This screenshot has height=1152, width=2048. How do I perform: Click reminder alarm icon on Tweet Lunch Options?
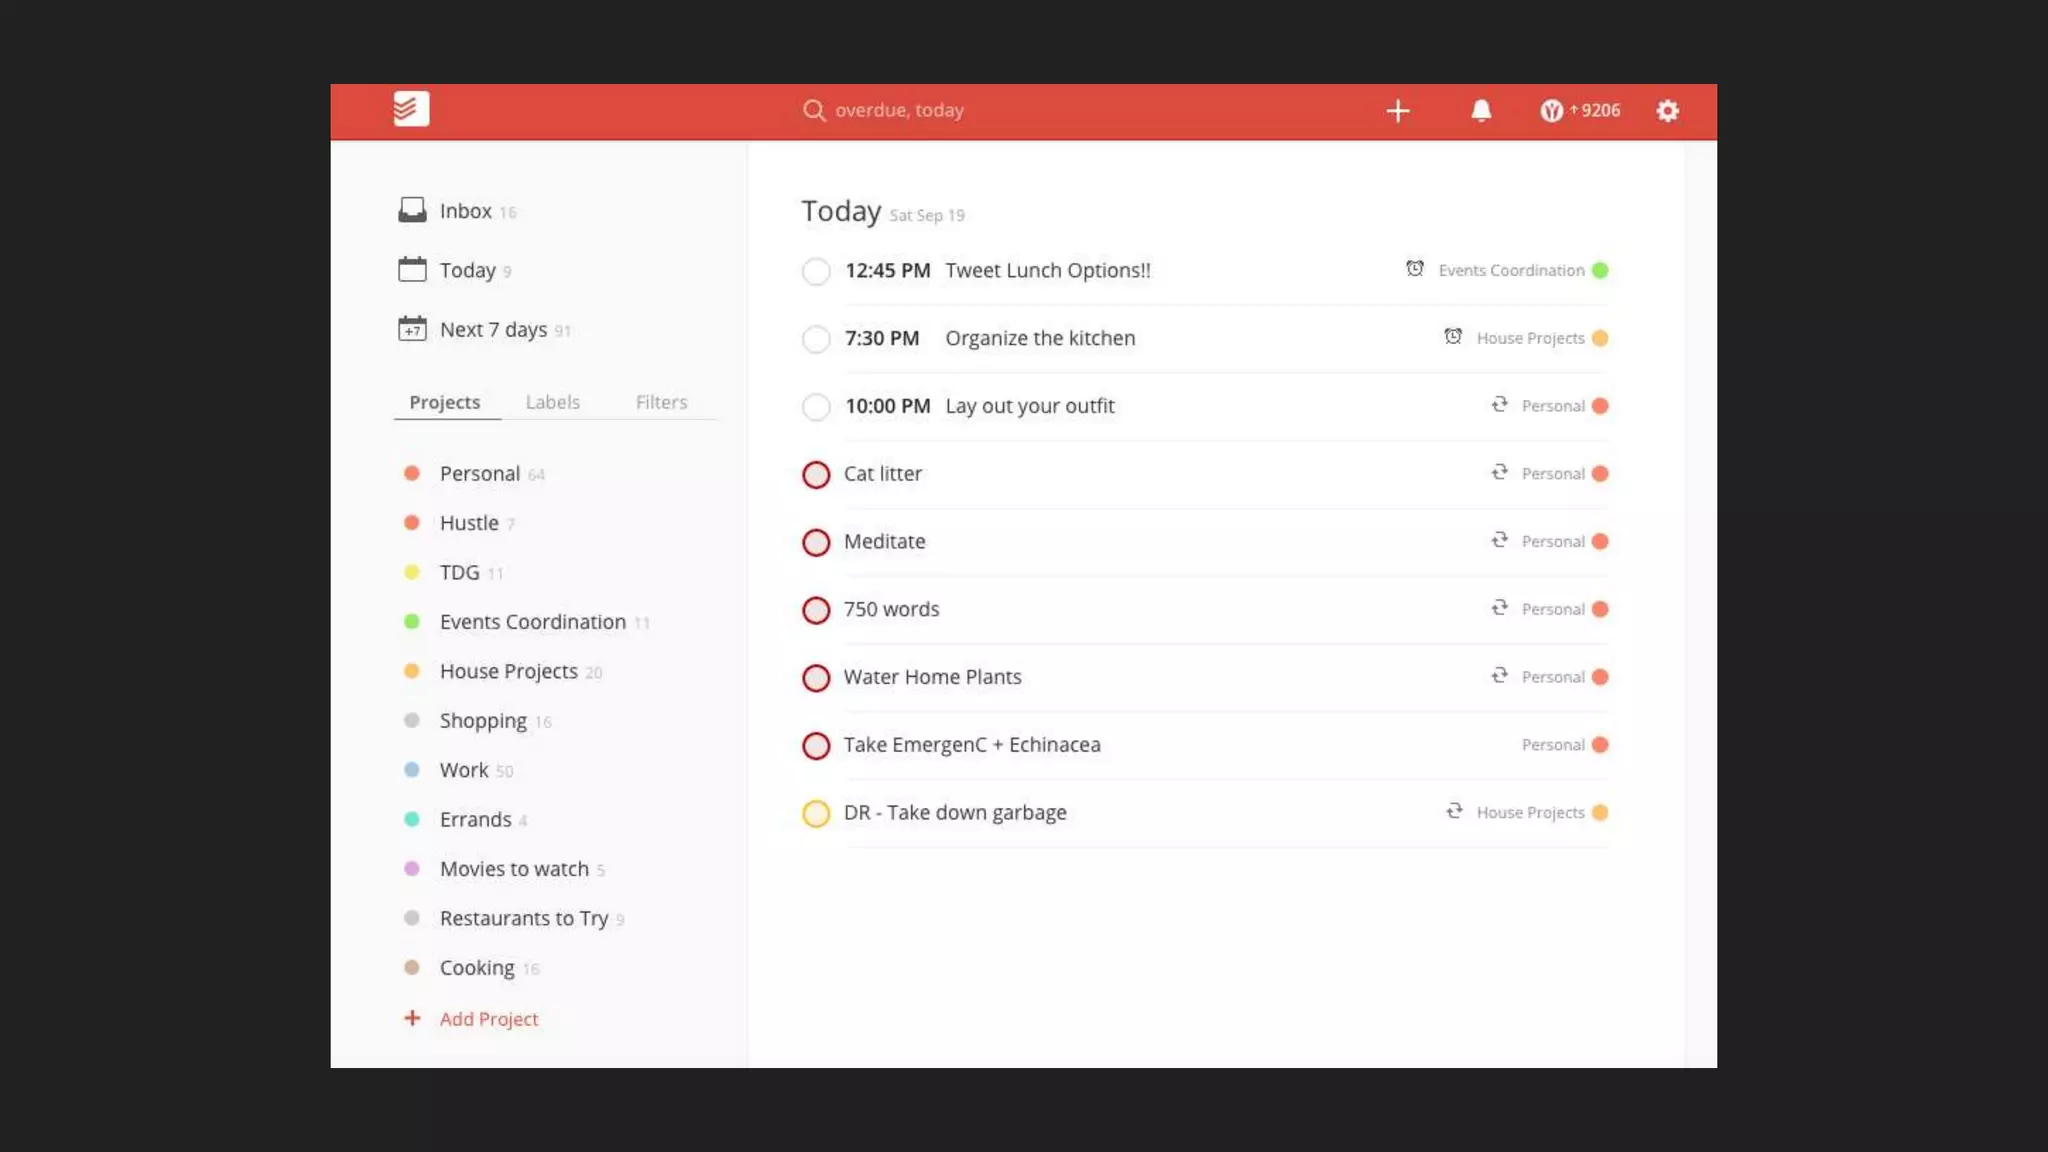[1414, 269]
